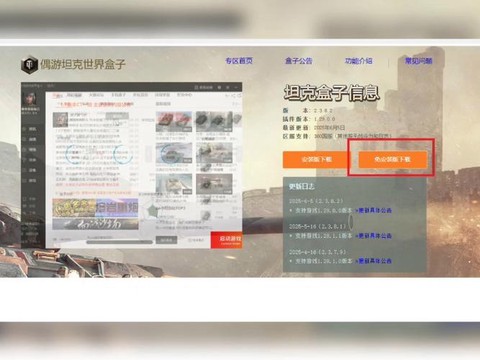The image size is (480, 360).
Task: Click the 更新日志 heading
Action: (302, 186)
